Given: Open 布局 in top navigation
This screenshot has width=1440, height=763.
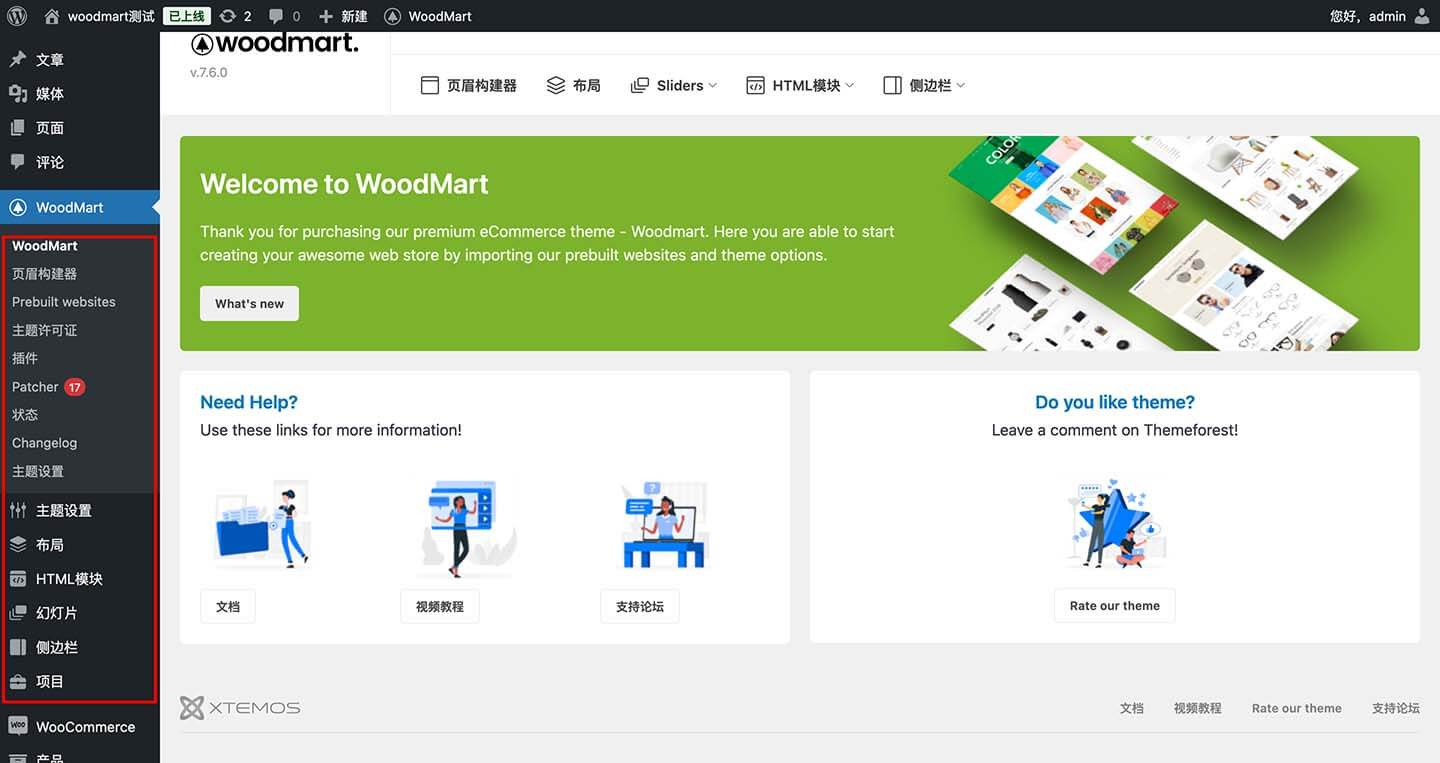Looking at the screenshot, I should point(587,86).
